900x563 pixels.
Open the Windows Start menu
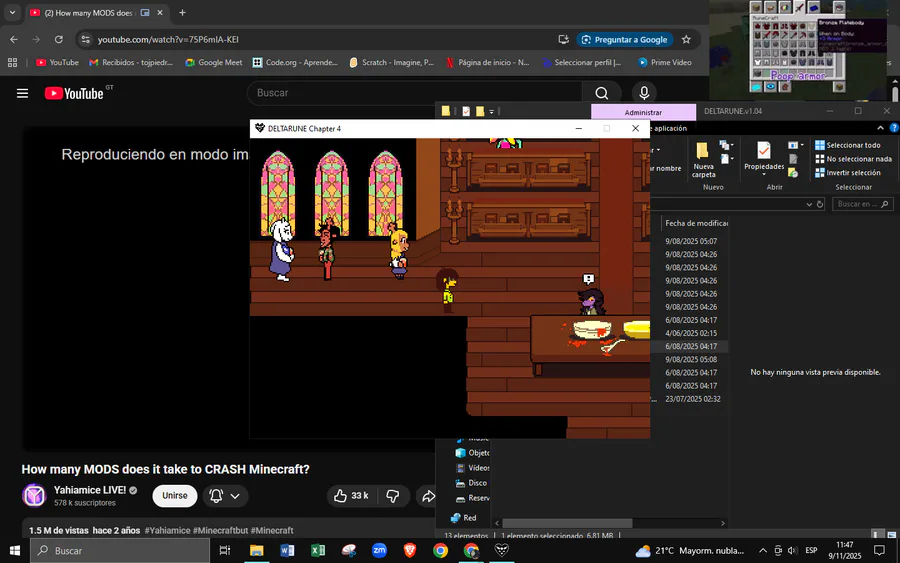coord(15,550)
